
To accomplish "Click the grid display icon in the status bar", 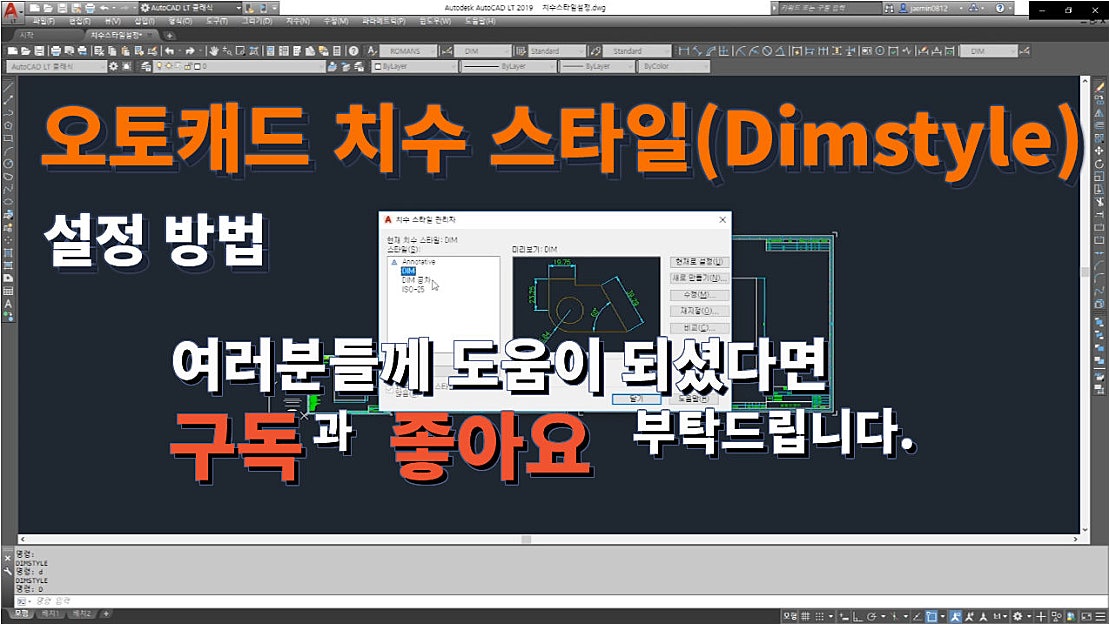I will [x=806, y=614].
